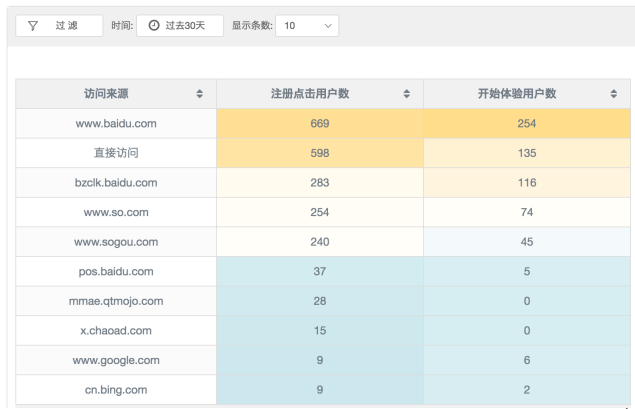The height and width of the screenshot is (409, 635).
Task: Click the 显示条数: label
Action: coord(252,26)
